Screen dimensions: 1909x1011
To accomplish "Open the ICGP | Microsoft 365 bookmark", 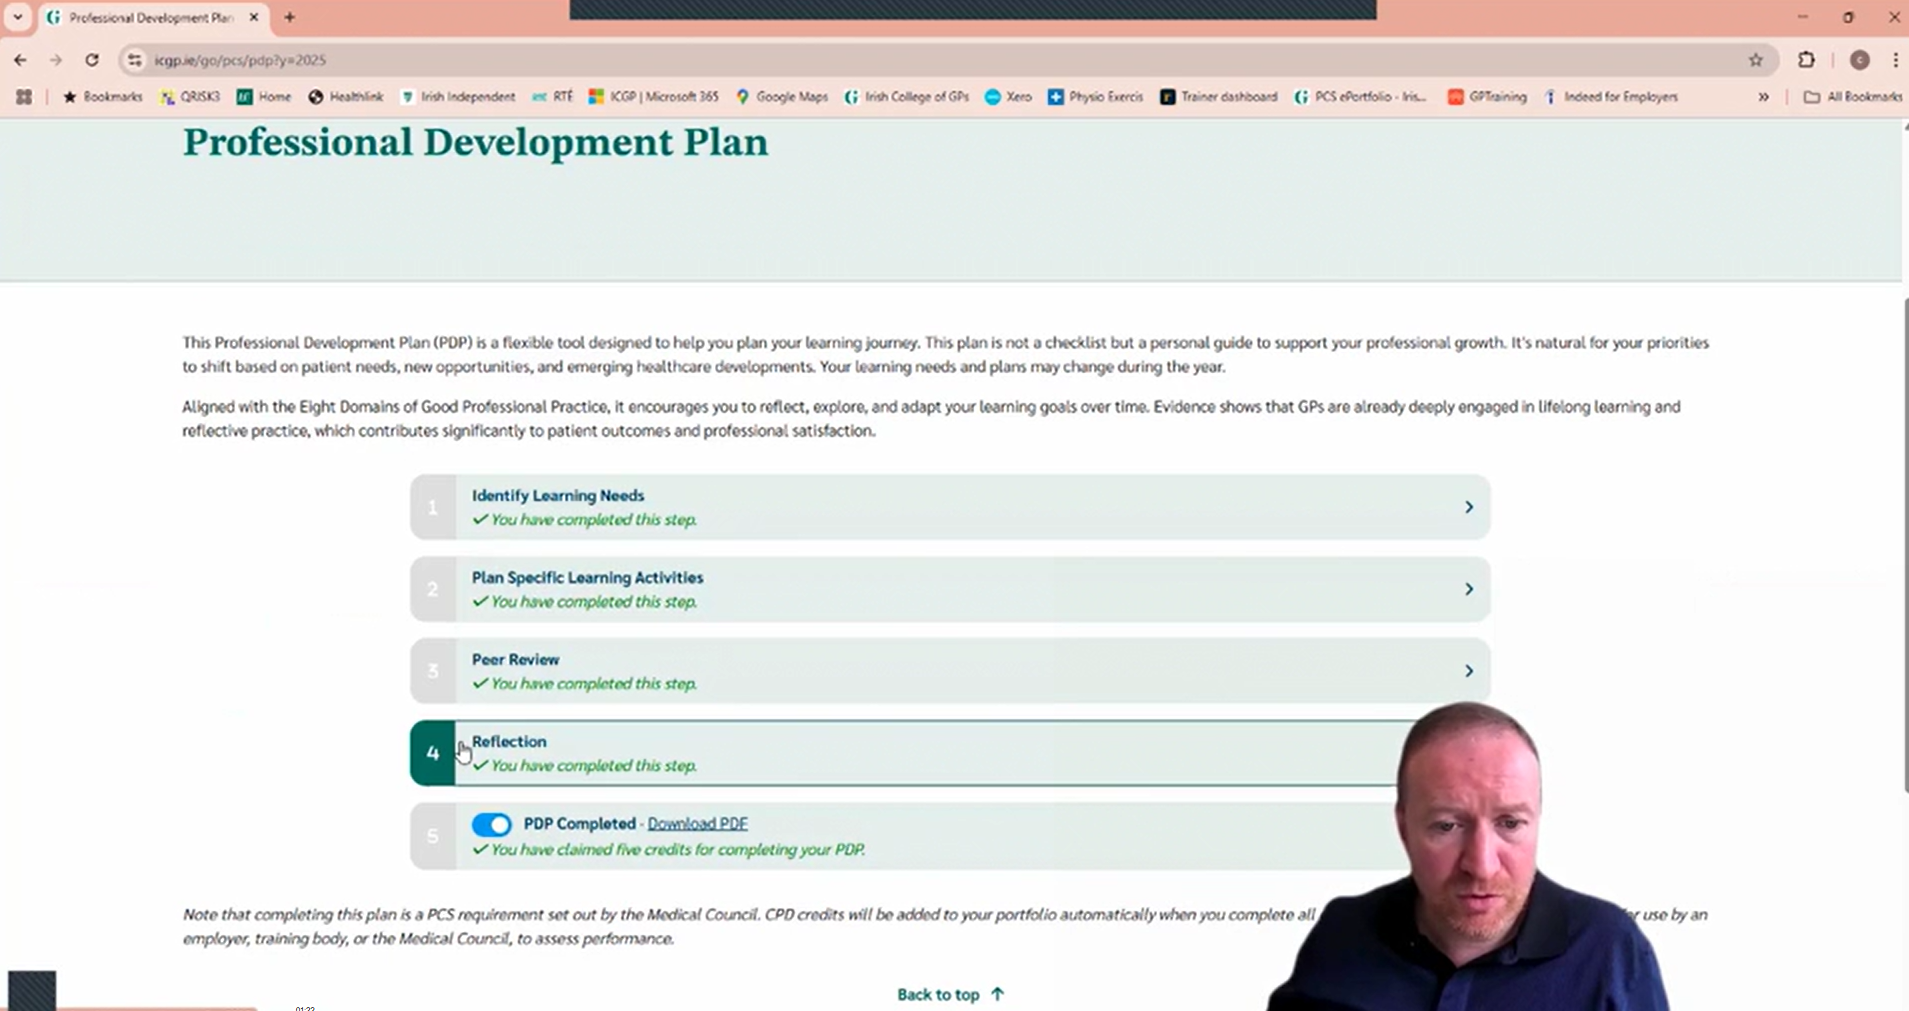I will point(653,96).
